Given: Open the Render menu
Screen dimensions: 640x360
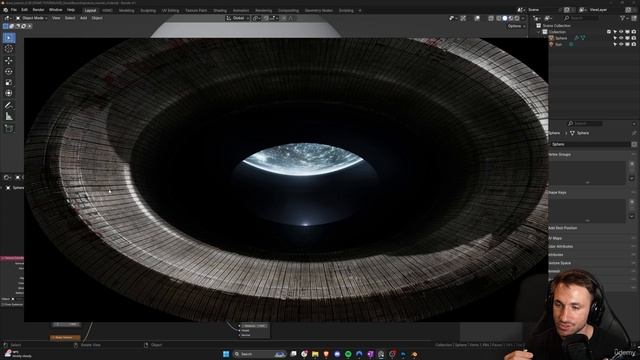Looking at the screenshot, I should pos(38,10).
